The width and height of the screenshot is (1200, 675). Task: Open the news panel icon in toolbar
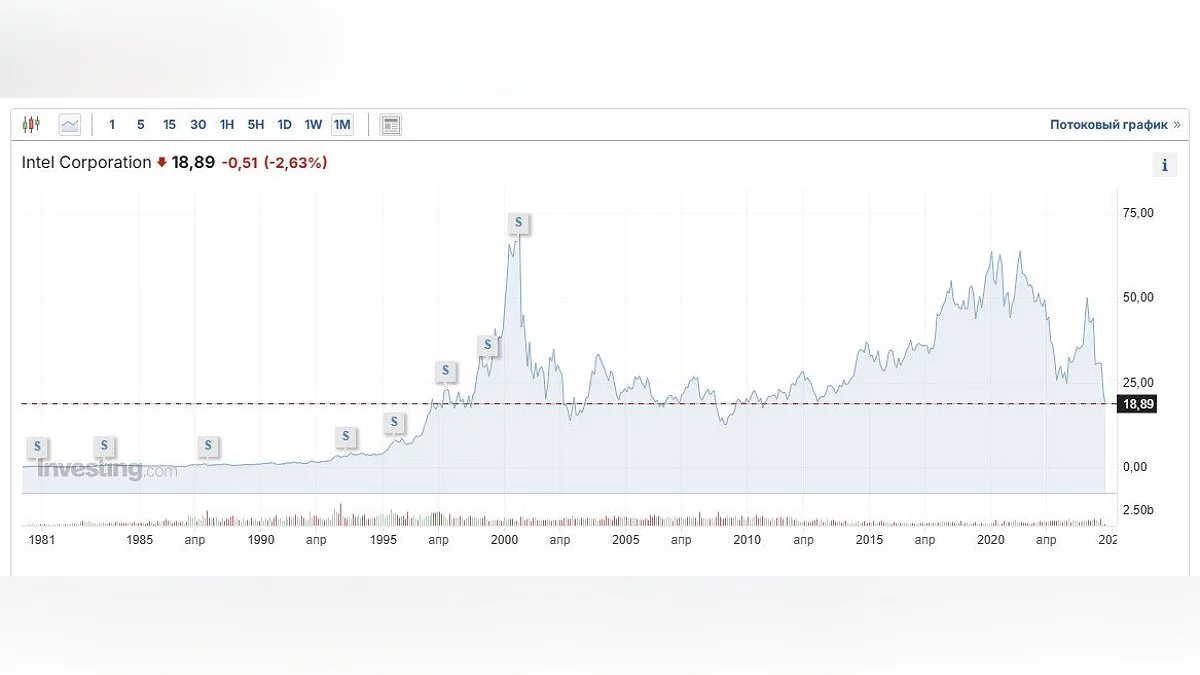391,125
